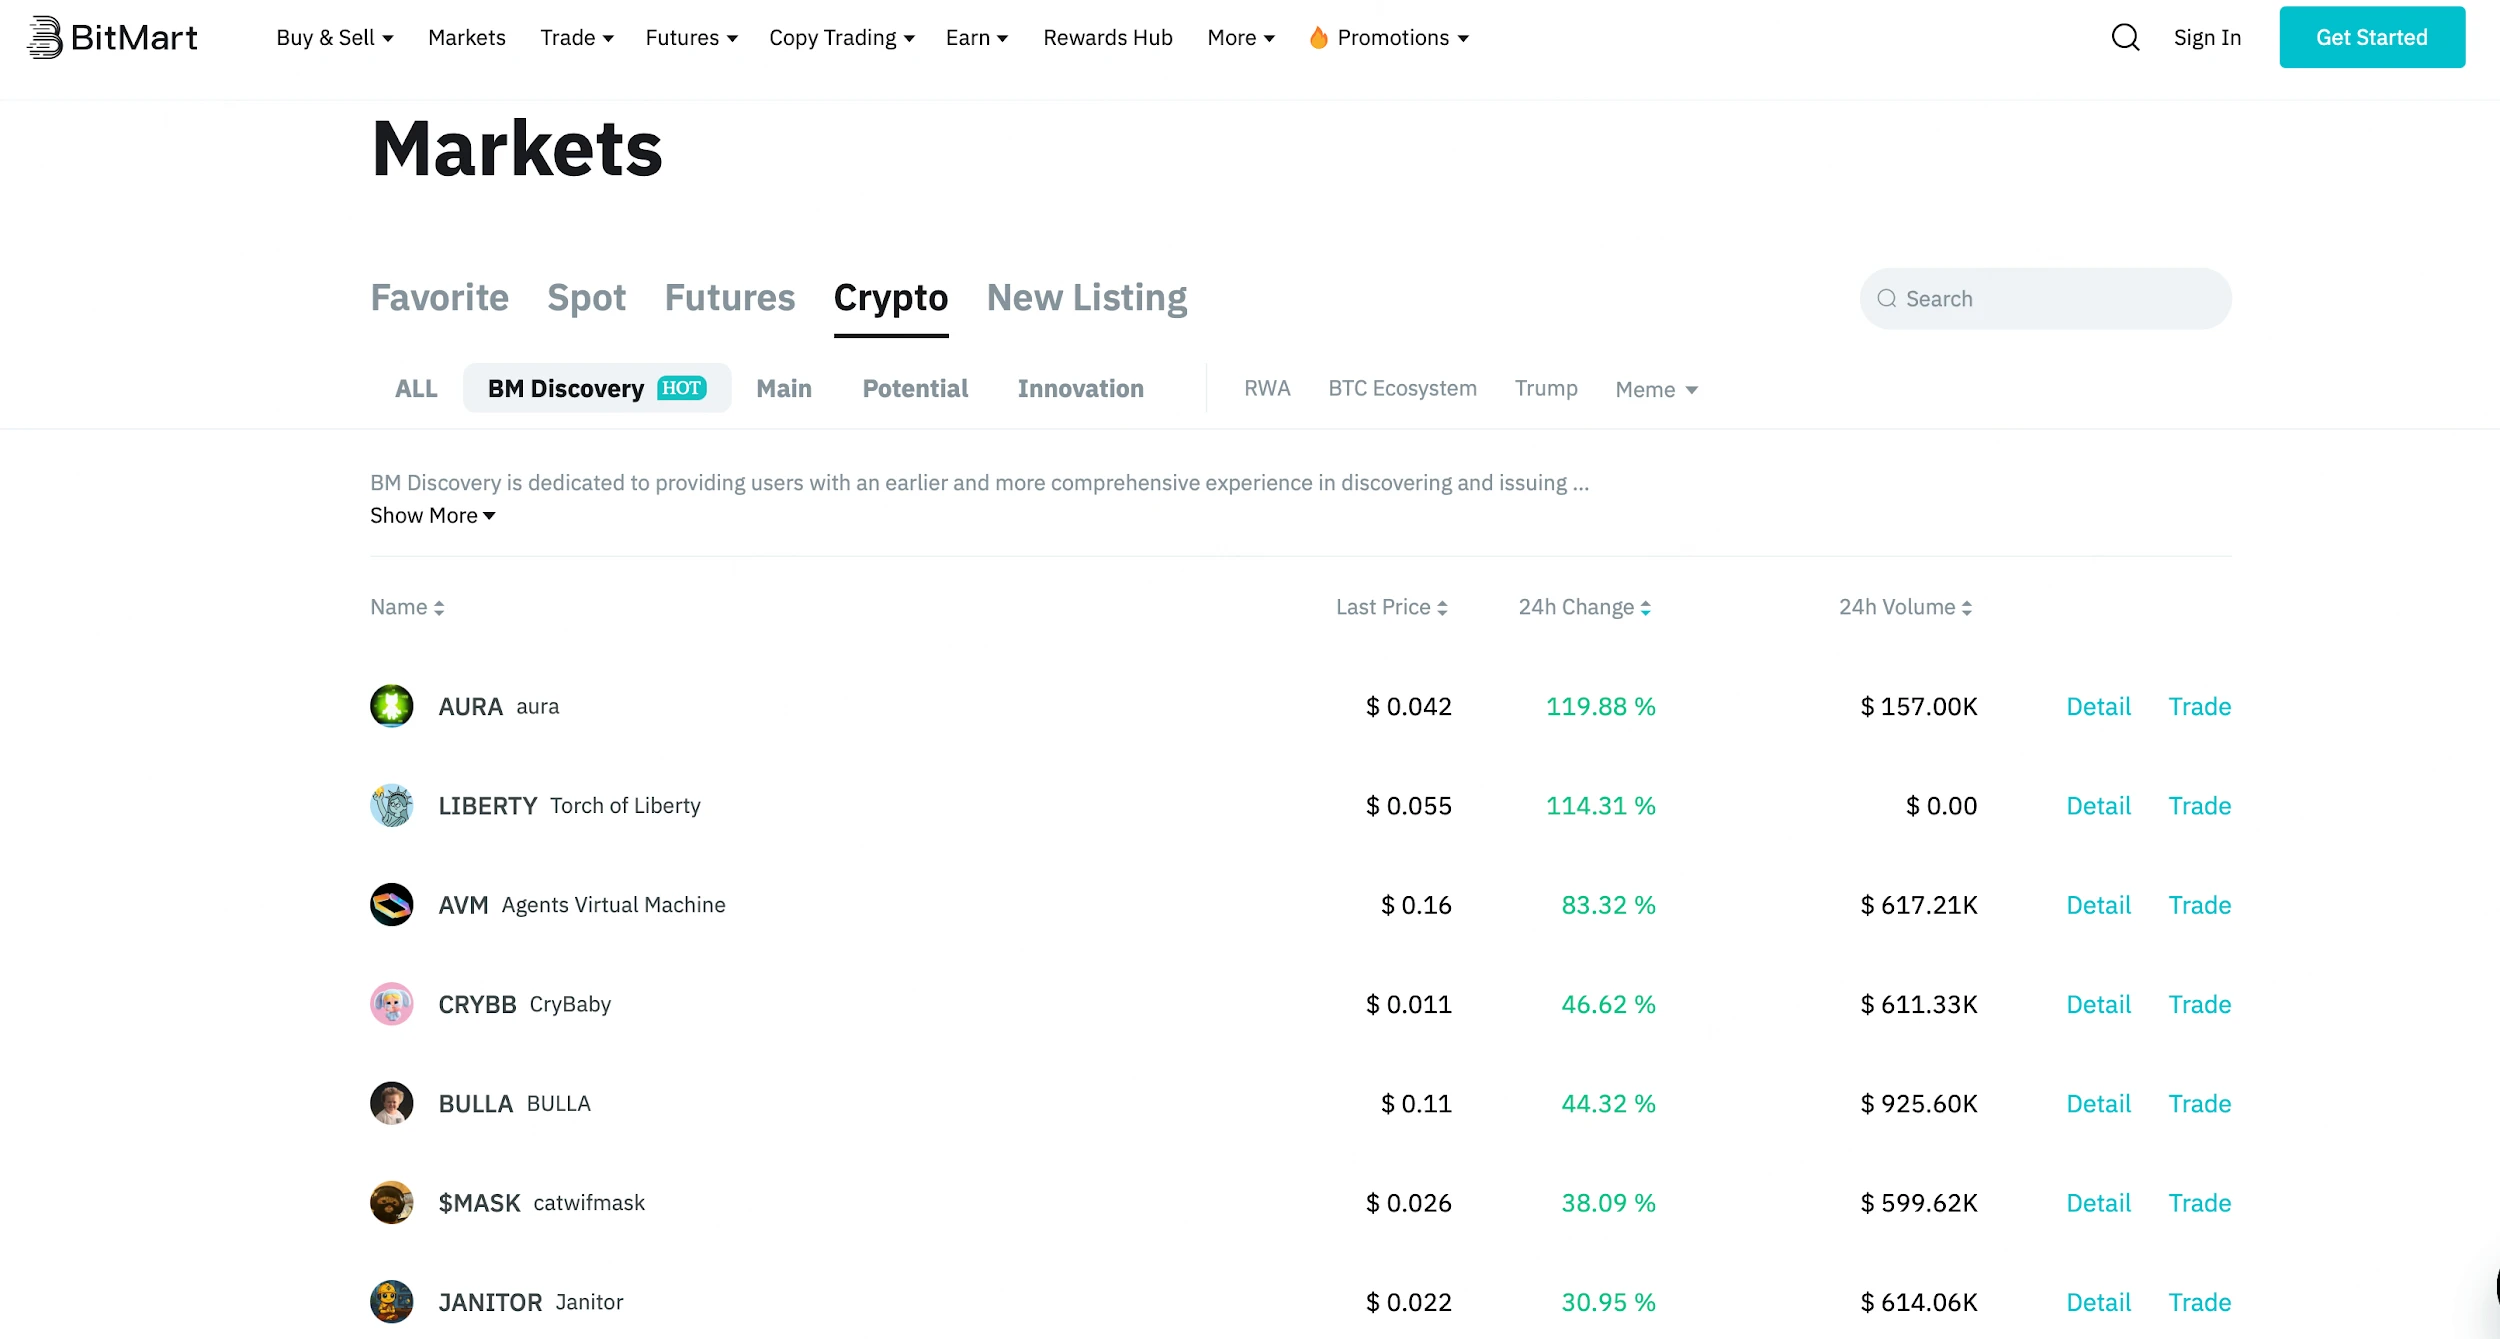Screen dimensions: 2500x1339
Task: Click the AURA coin icon
Action: click(x=392, y=706)
